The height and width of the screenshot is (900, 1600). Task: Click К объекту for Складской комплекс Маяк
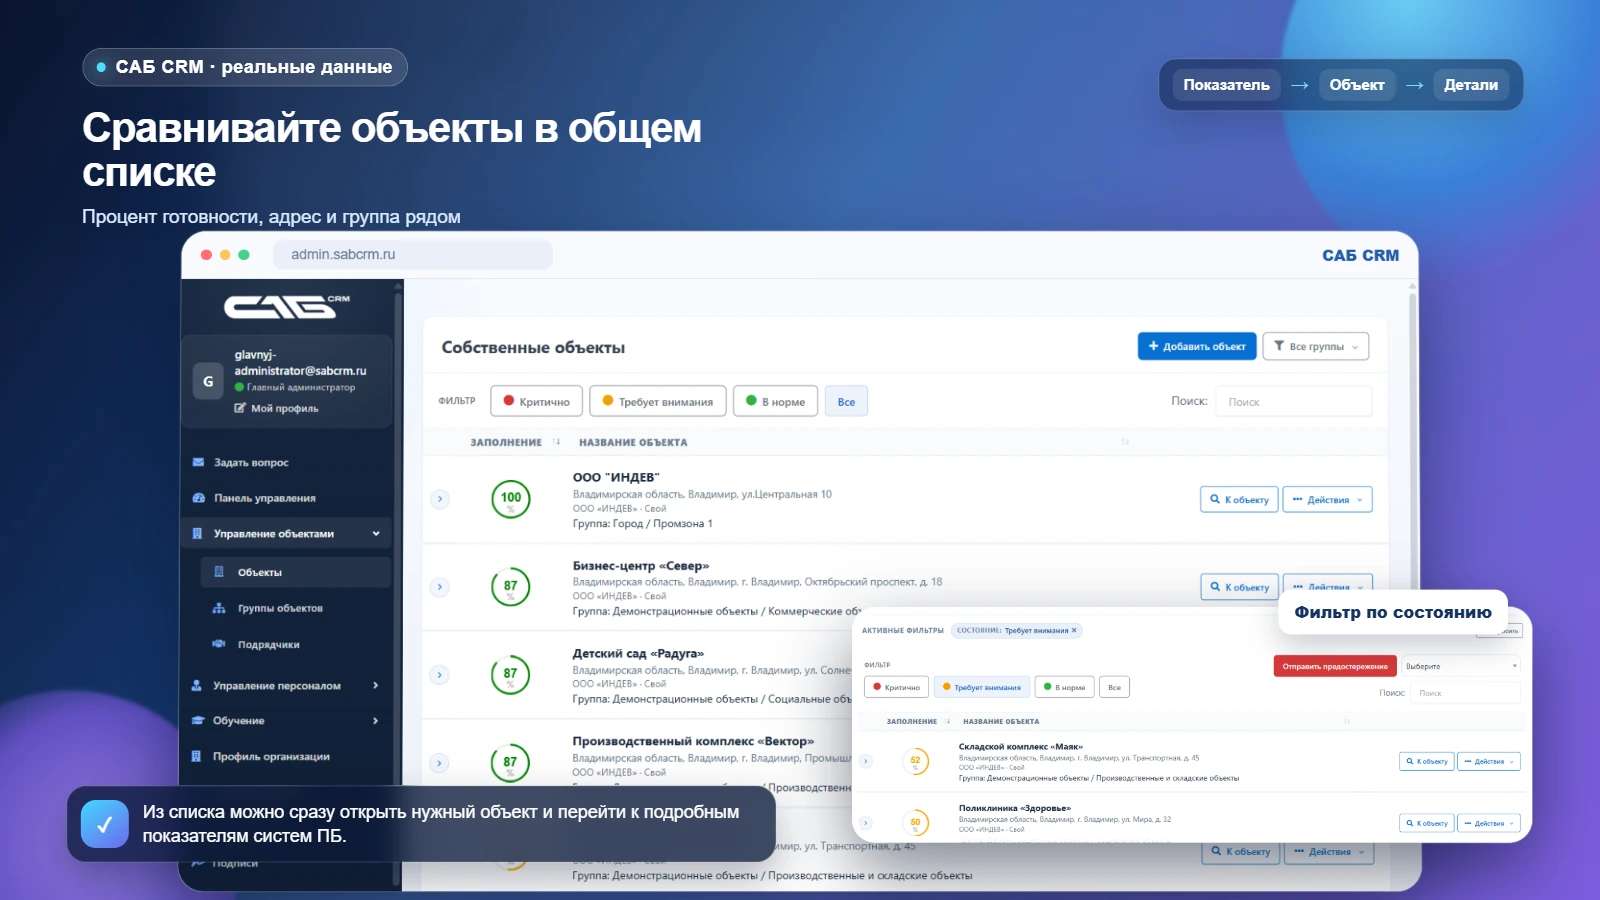tap(1426, 761)
